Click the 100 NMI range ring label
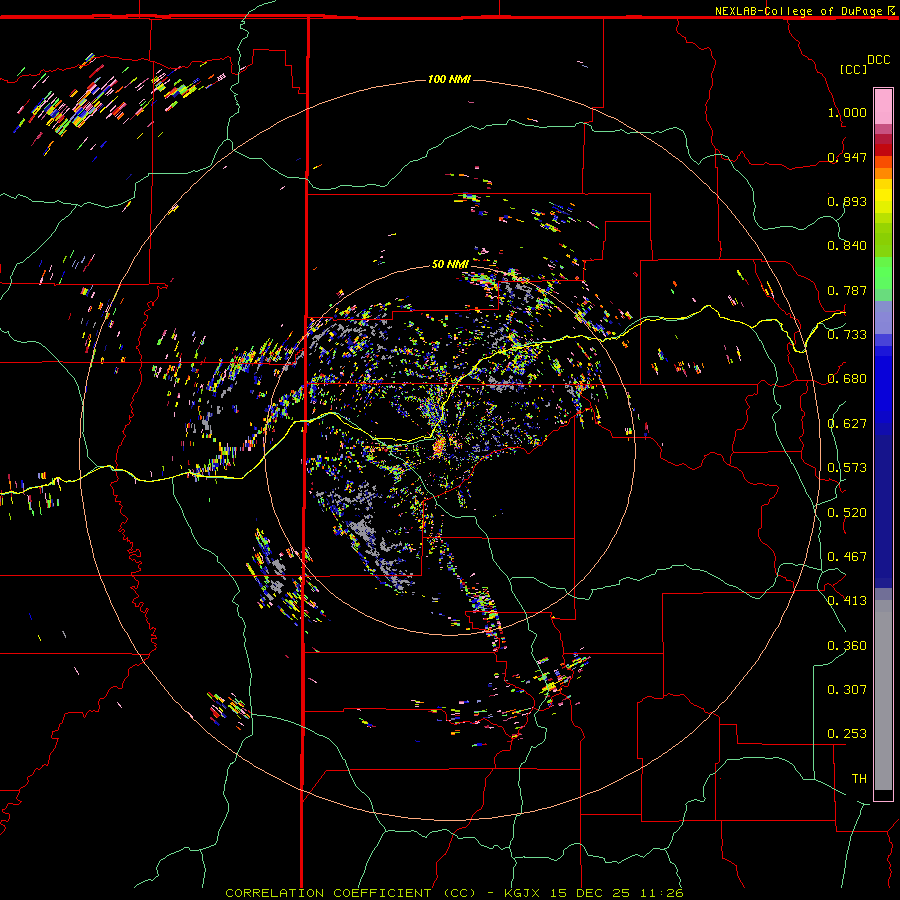This screenshot has height=900, width=900. point(449,79)
